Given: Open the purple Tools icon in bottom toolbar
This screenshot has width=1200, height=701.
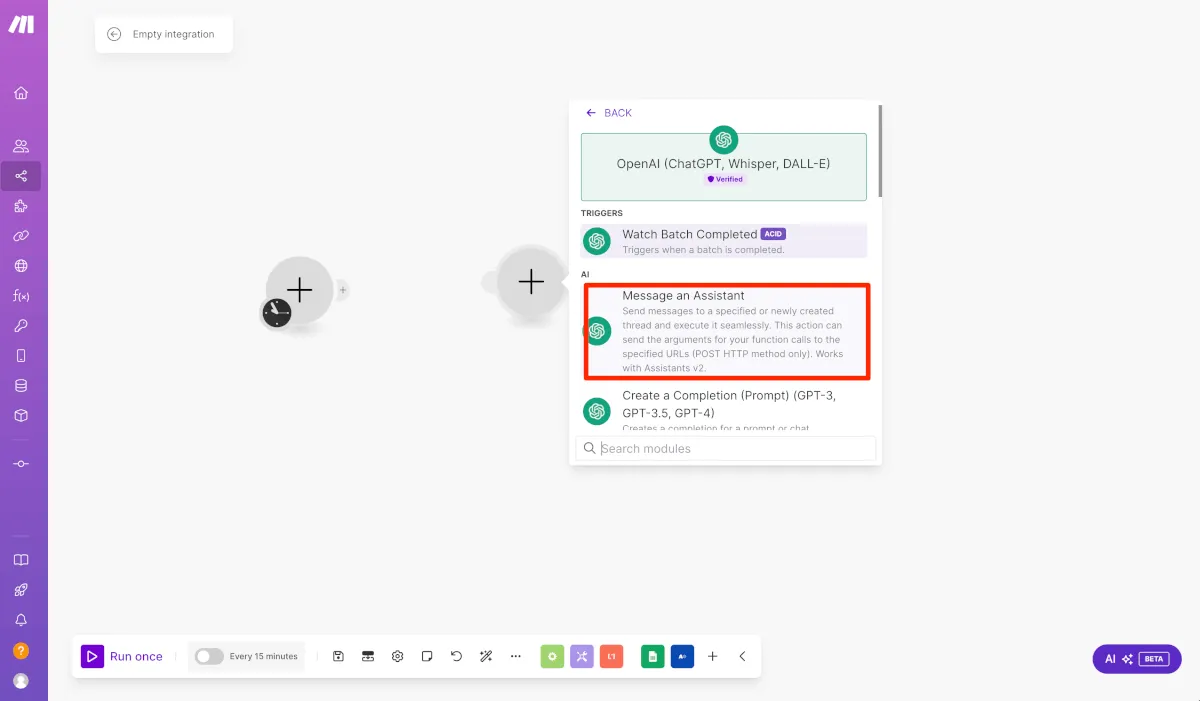Looking at the screenshot, I should click(x=582, y=656).
